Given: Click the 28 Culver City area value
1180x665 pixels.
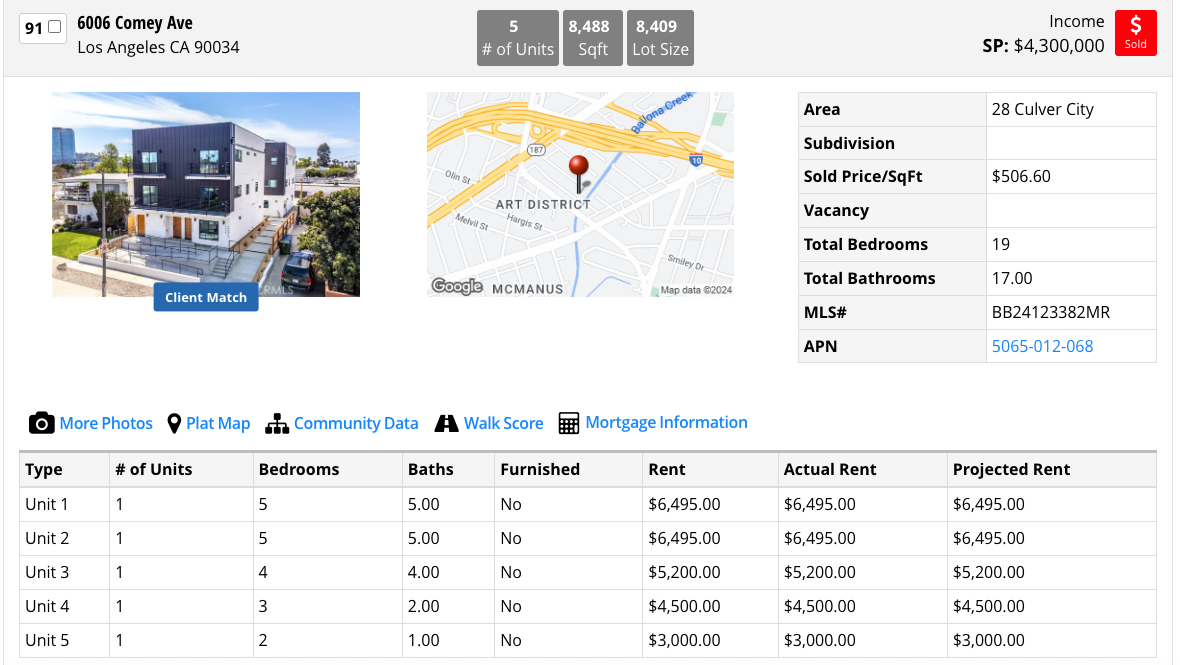Looking at the screenshot, I should click(x=1042, y=109).
